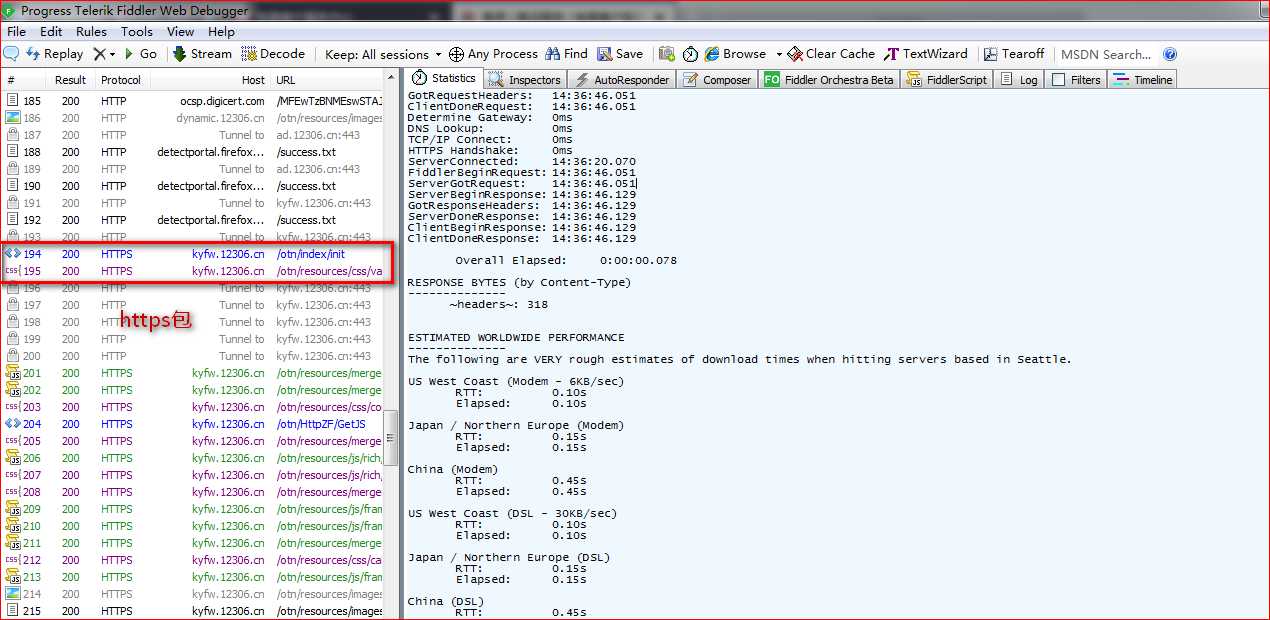Click the timer stopwatch icon
Screen dimensions: 1270x620
pyautogui.click(x=691, y=54)
